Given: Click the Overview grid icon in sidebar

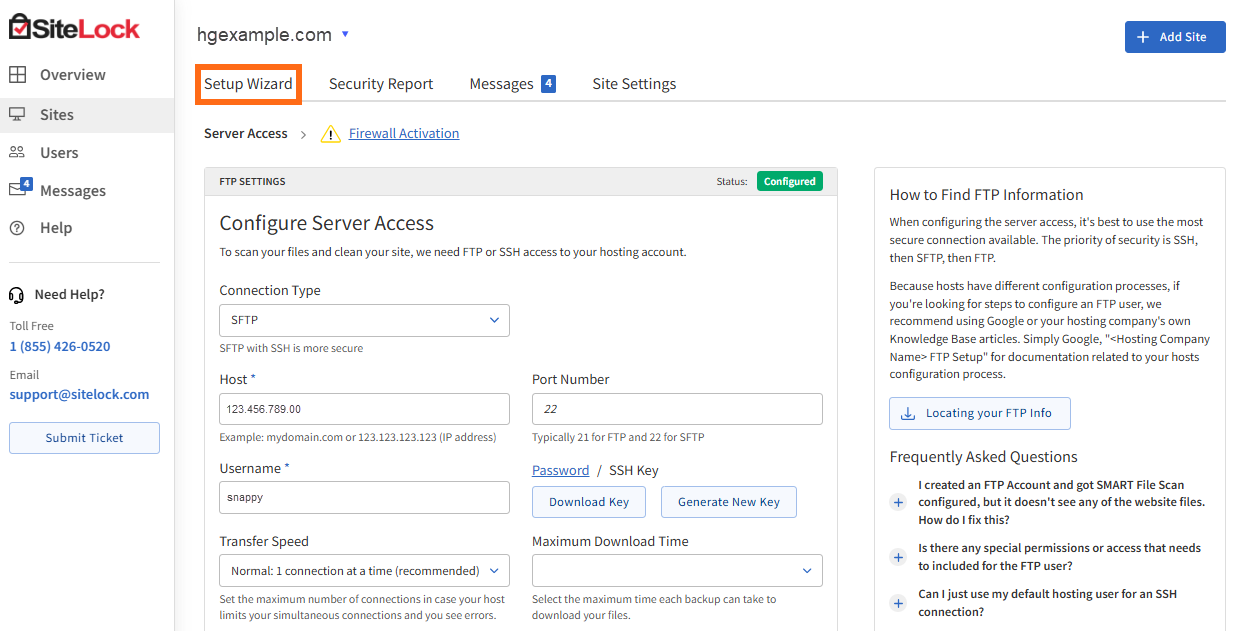Looking at the screenshot, I should tap(17, 74).
